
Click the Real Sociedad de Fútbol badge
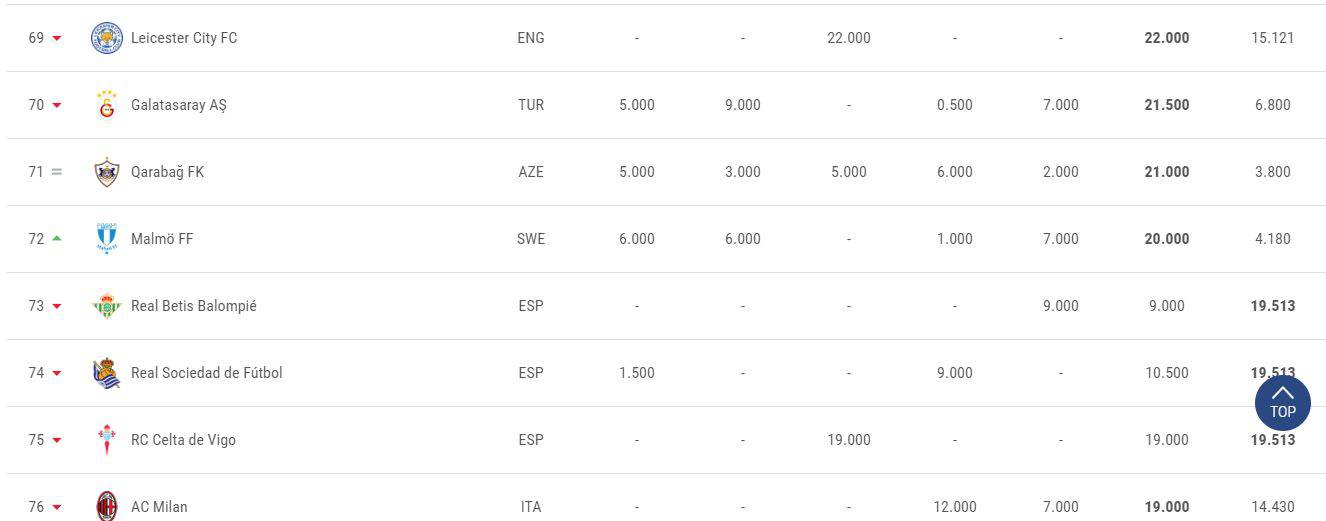(107, 373)
